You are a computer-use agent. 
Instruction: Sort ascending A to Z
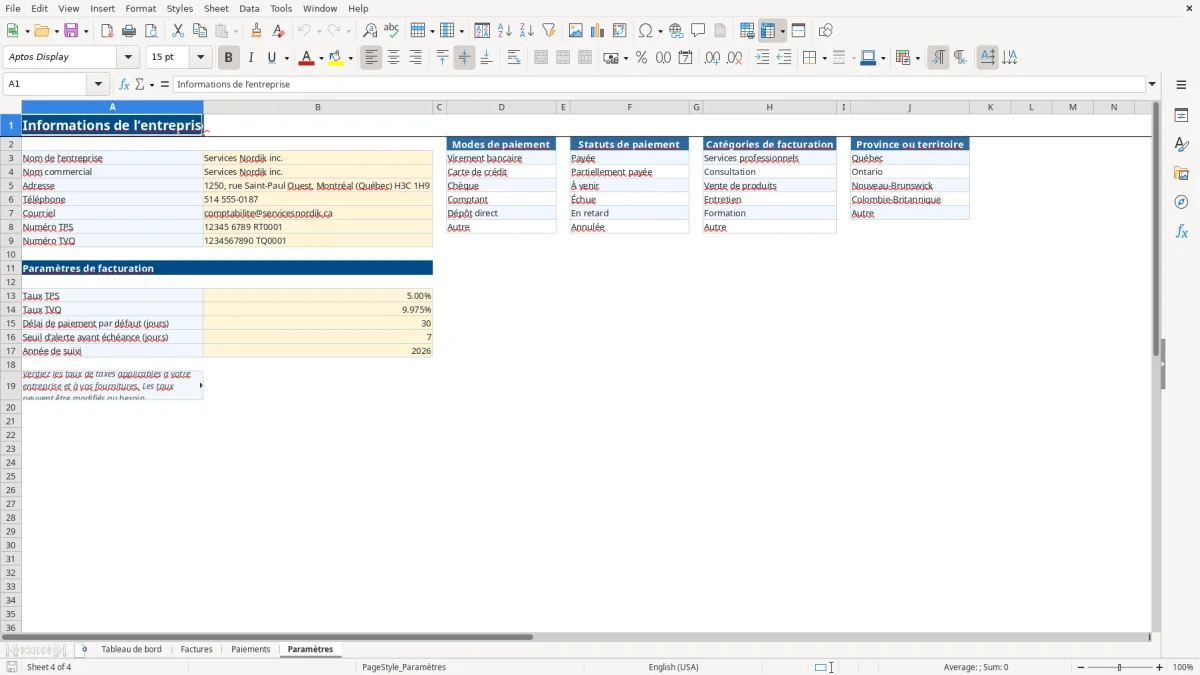pos(505,31)
